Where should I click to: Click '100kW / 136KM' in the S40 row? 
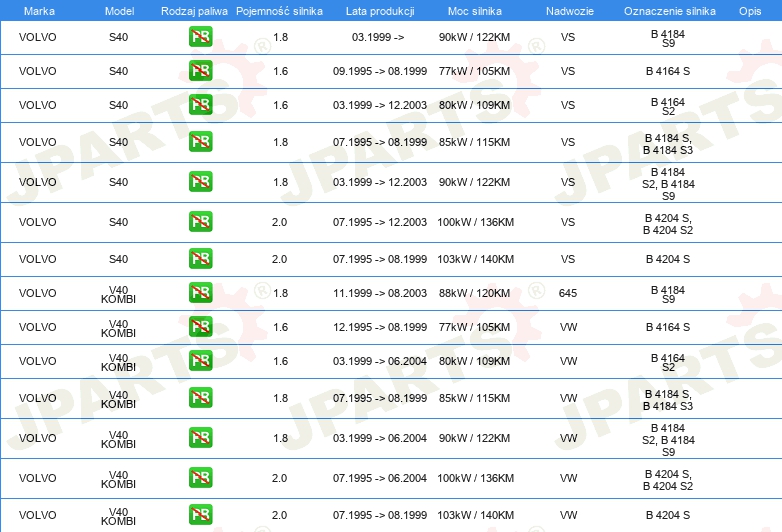475,222
